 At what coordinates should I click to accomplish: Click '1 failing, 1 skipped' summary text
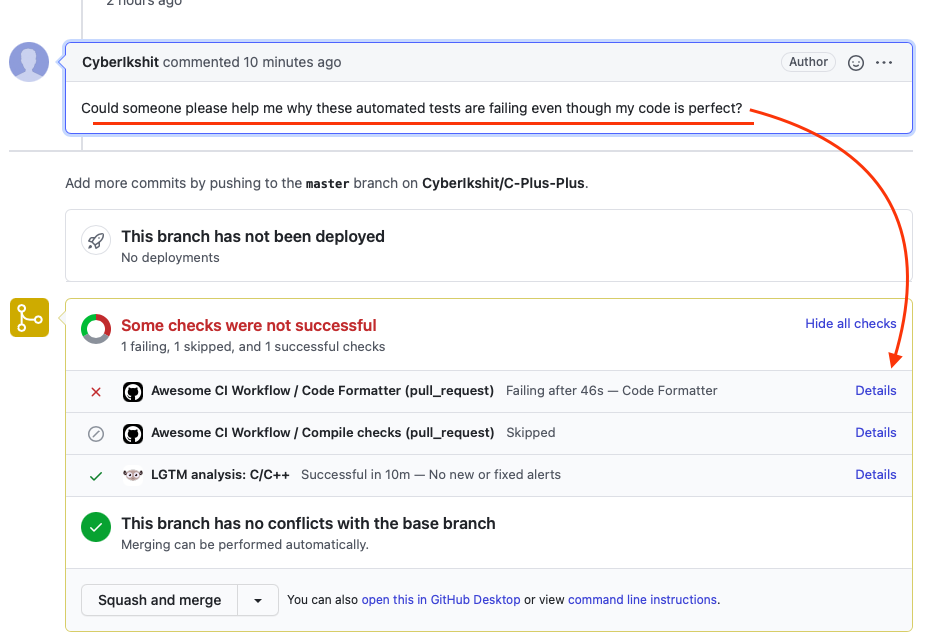253,347
